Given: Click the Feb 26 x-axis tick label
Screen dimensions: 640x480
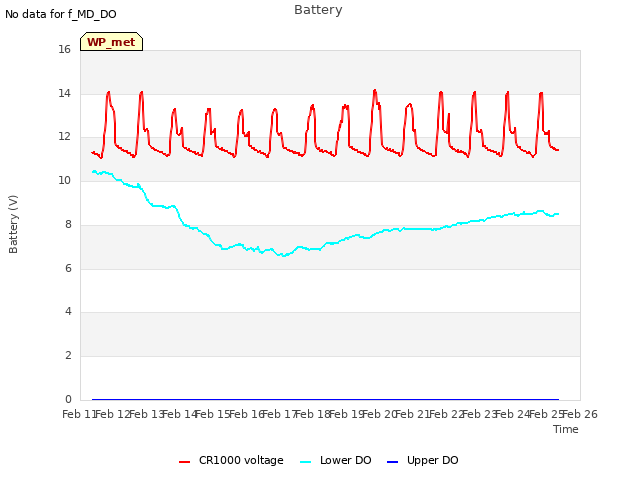Looking at the screenshot, I should point(580,414).
